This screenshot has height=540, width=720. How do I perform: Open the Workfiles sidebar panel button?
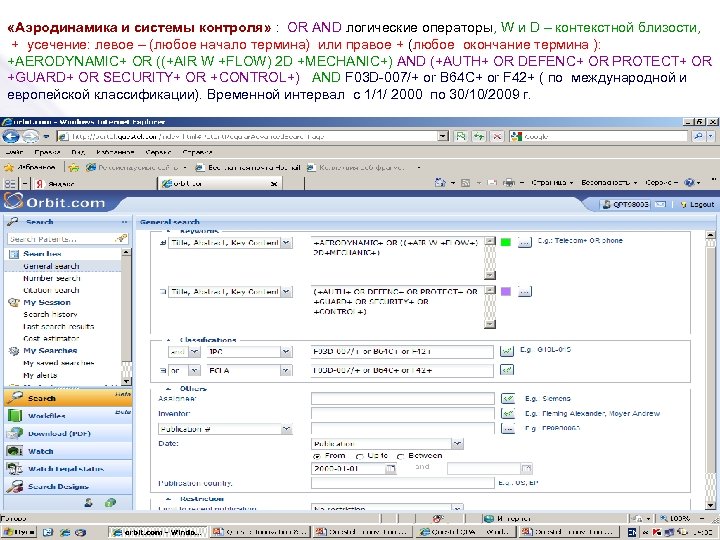point(68,416)
